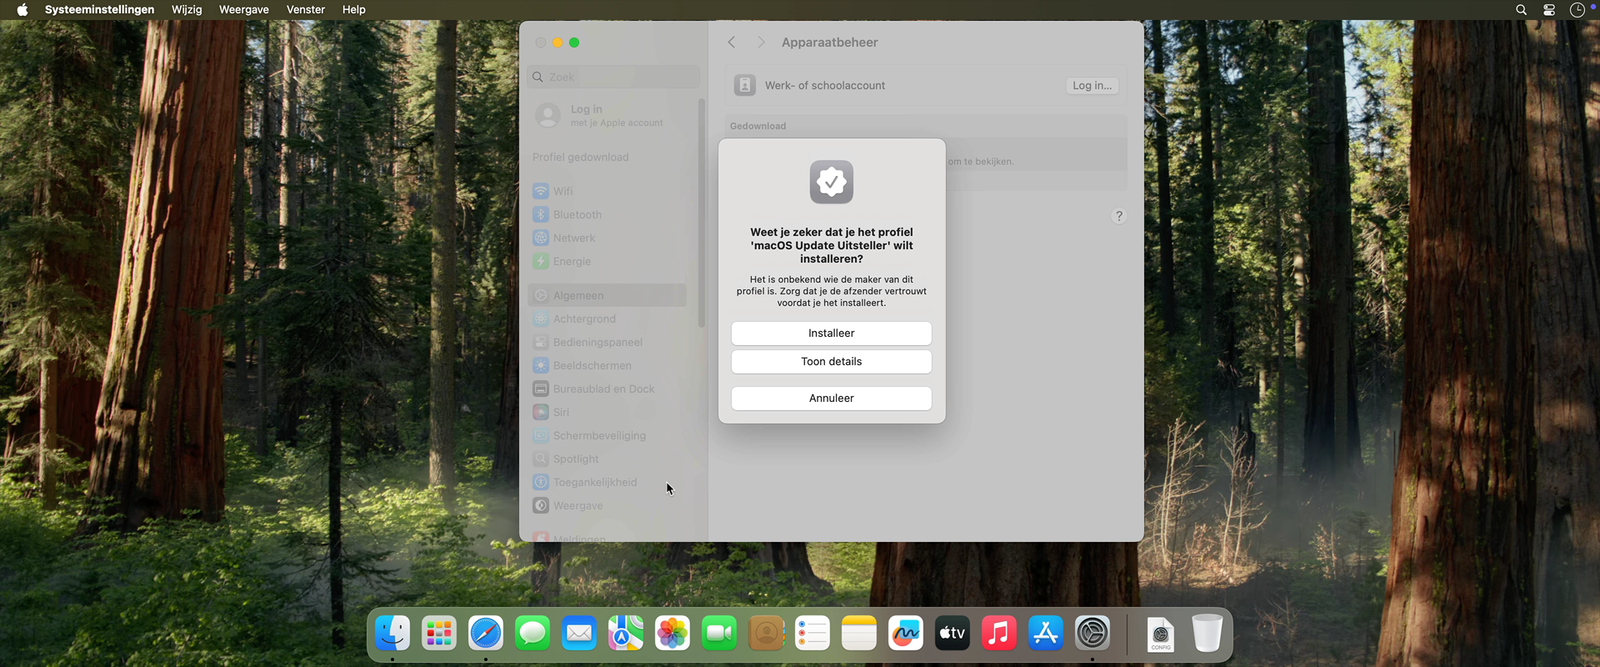The image size is (1600, 667).
Task: Select Siri in the sidebar
Action: 608,412
